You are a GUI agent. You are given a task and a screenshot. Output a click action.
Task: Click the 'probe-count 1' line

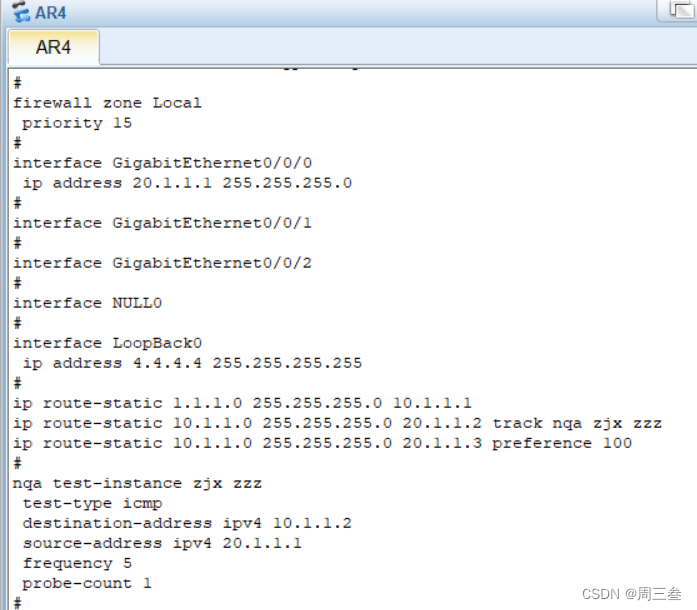pyautogui.click(x=87, y=583)
